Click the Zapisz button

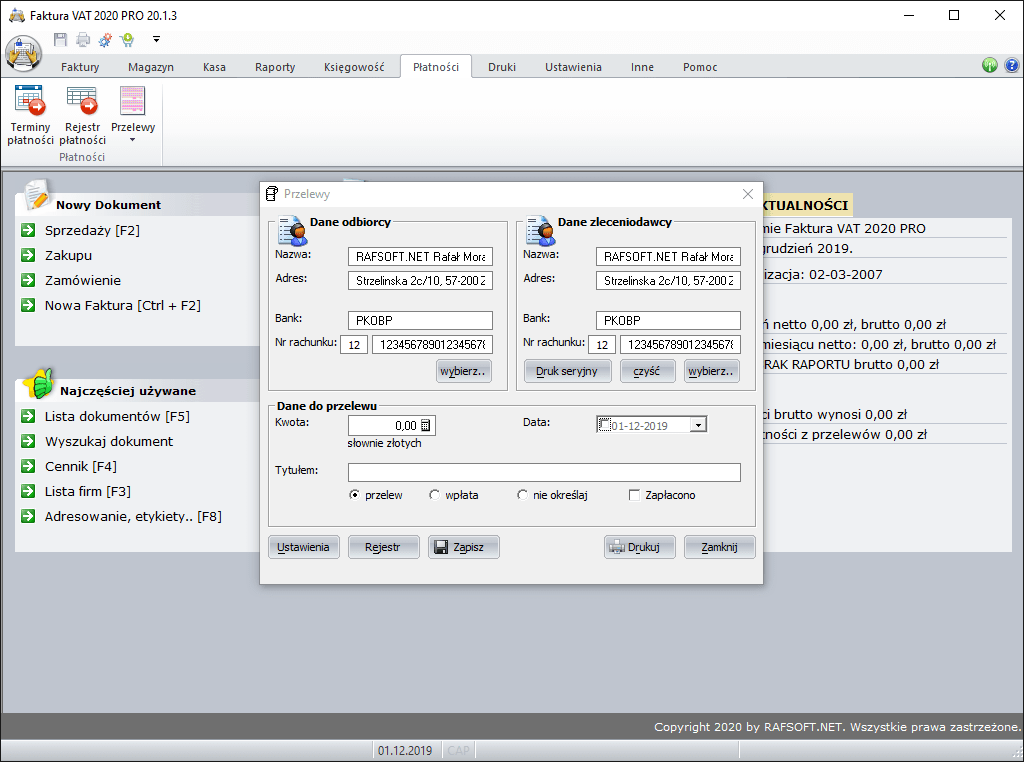464,547
